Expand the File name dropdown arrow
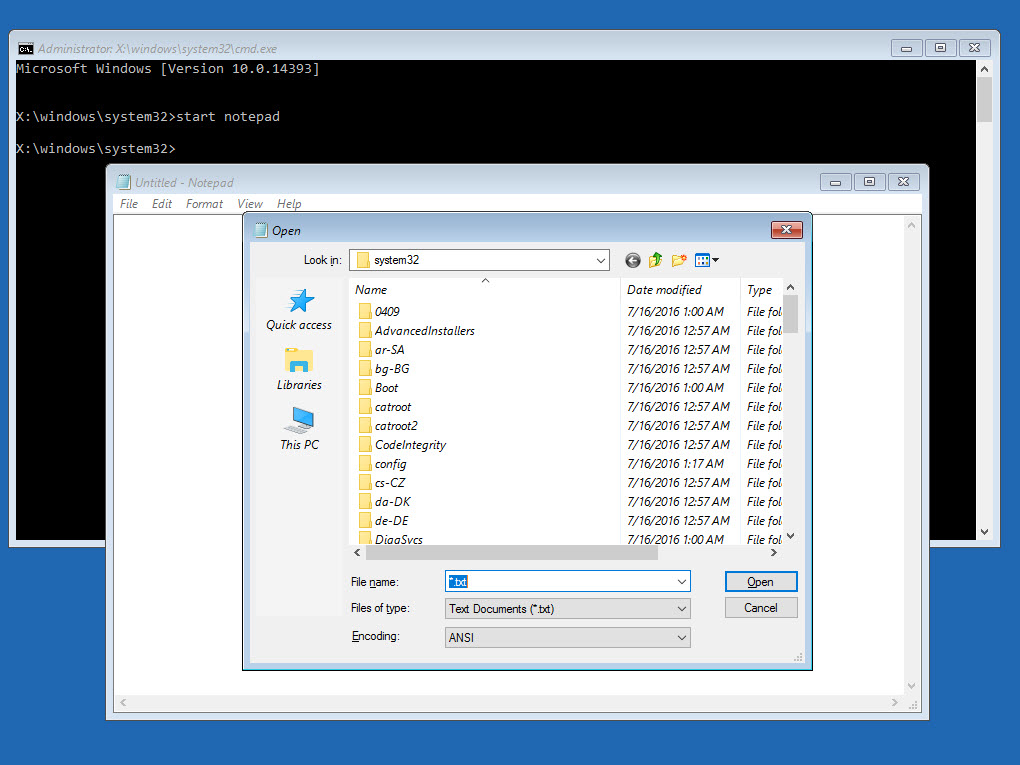Viewport: 1020px width, 765px height. (682, 582)
